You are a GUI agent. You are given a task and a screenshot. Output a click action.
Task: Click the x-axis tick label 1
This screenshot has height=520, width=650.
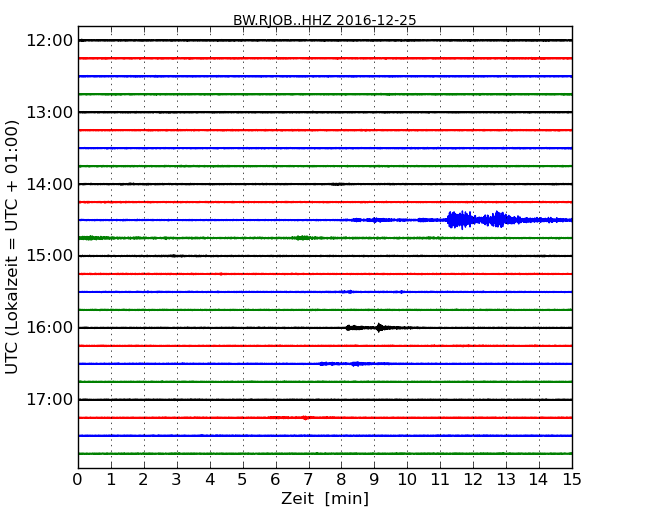[x=111, y=480]
